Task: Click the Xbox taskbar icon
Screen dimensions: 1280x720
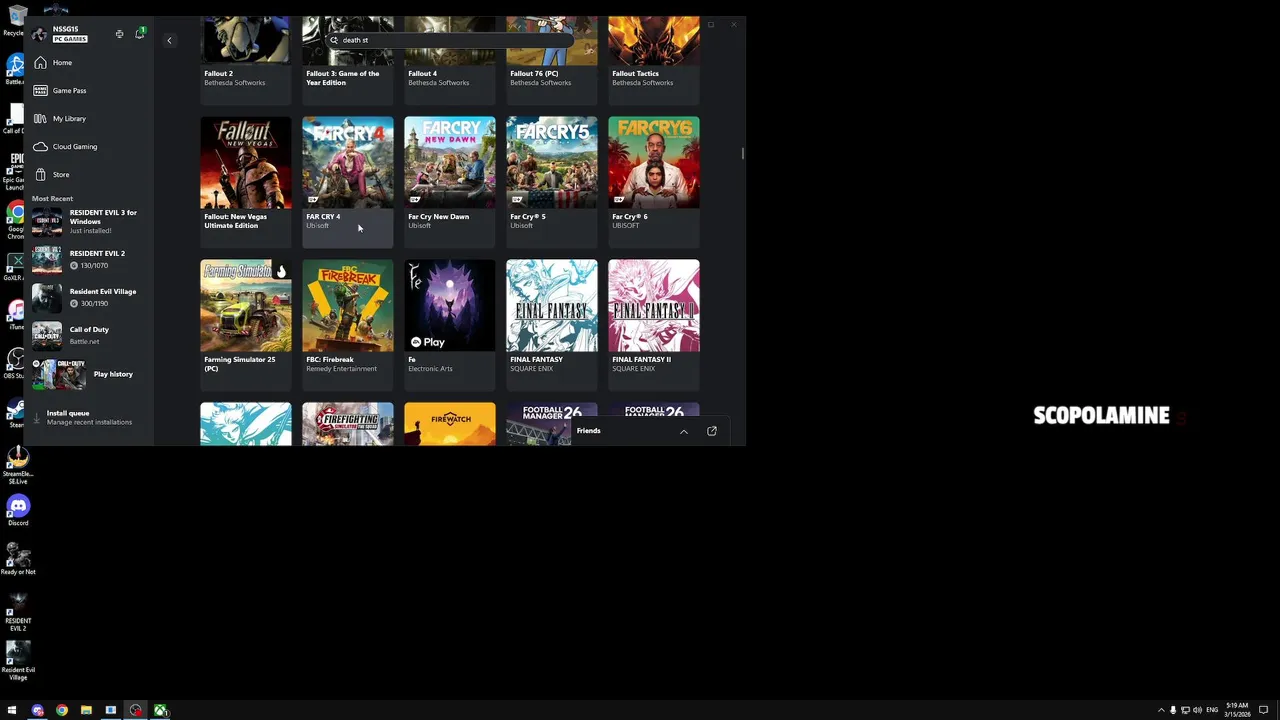Action: click(x=160, y=710)
